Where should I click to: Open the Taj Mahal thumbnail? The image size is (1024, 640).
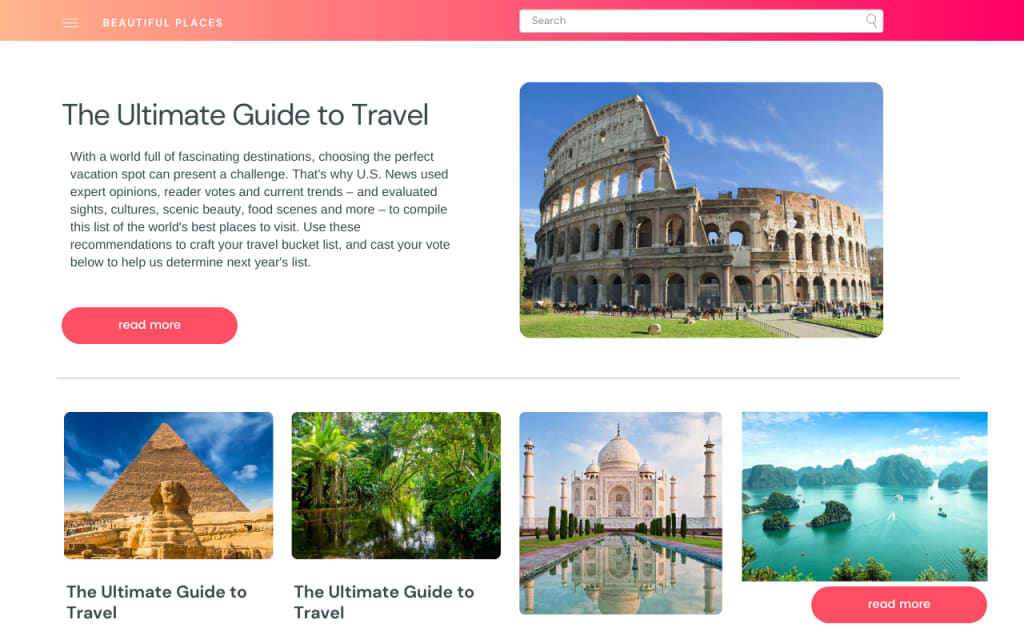tap(620, 513)
